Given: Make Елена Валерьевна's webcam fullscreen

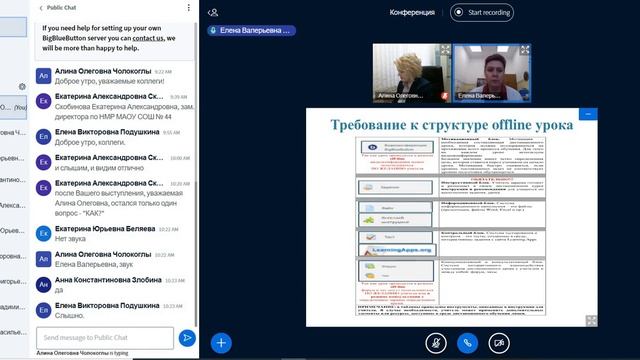Looking at the screenshot, I should (x=524, y=50).
